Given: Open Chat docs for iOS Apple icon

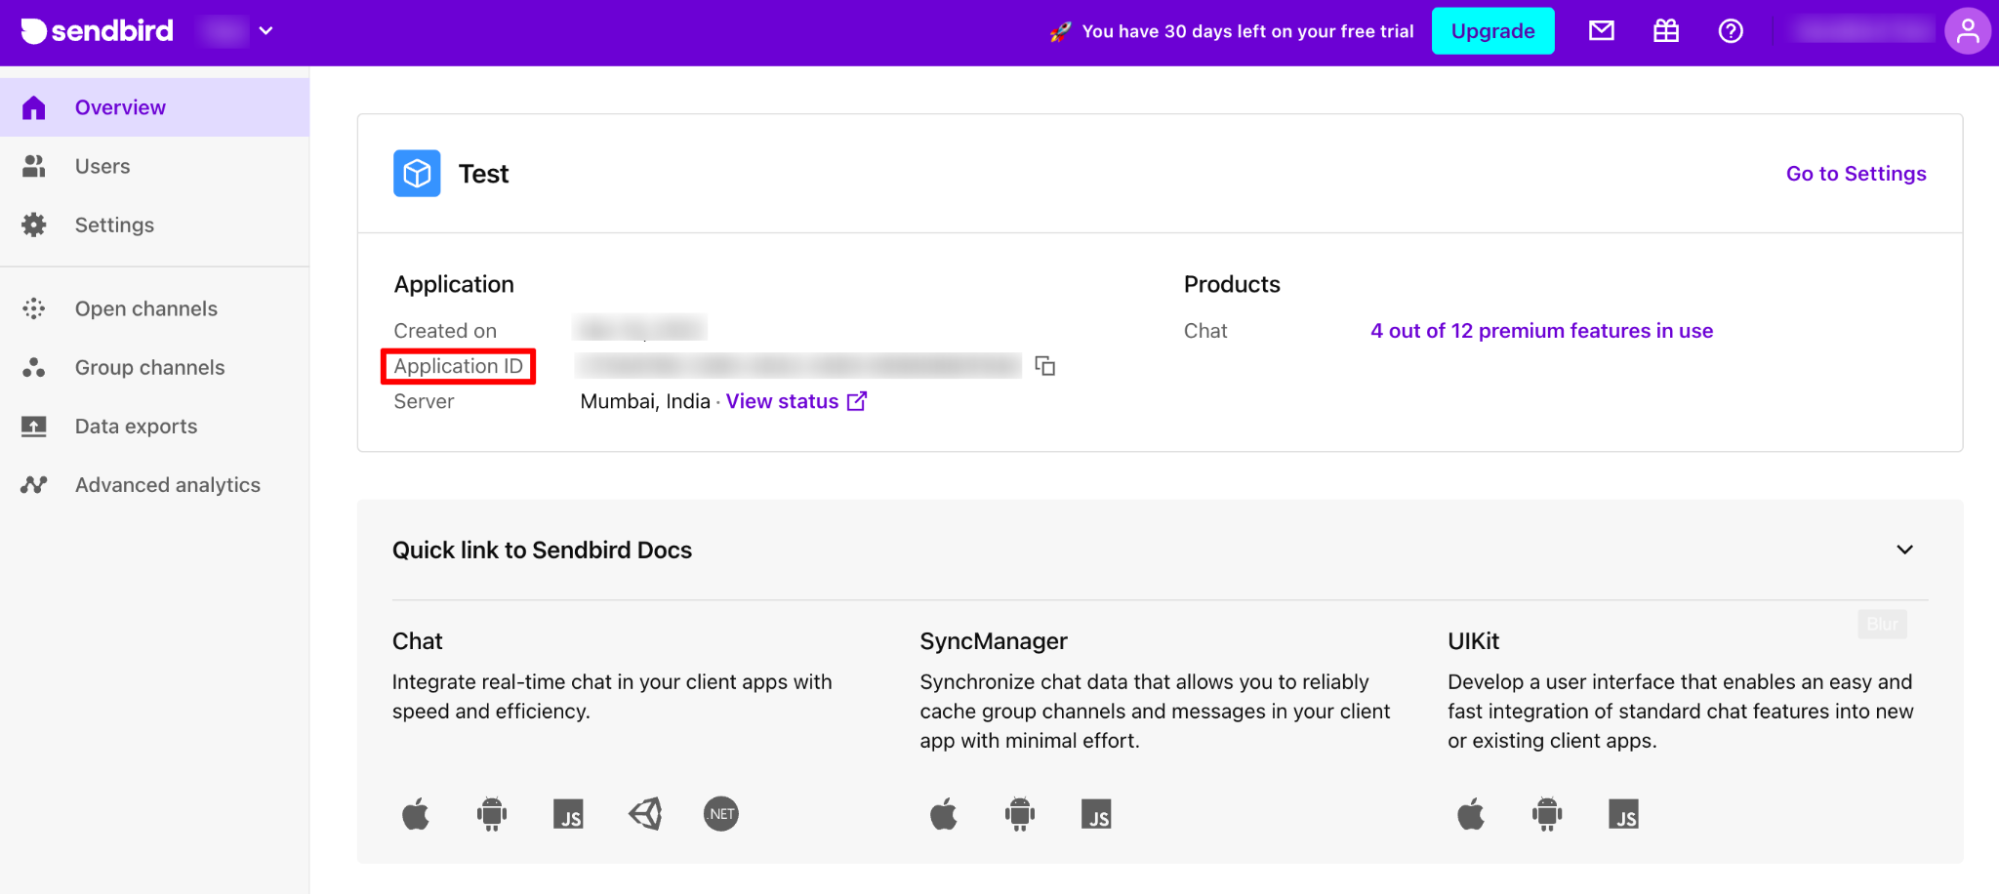Looking at the screenshot, I should click(x=416, y=814).
